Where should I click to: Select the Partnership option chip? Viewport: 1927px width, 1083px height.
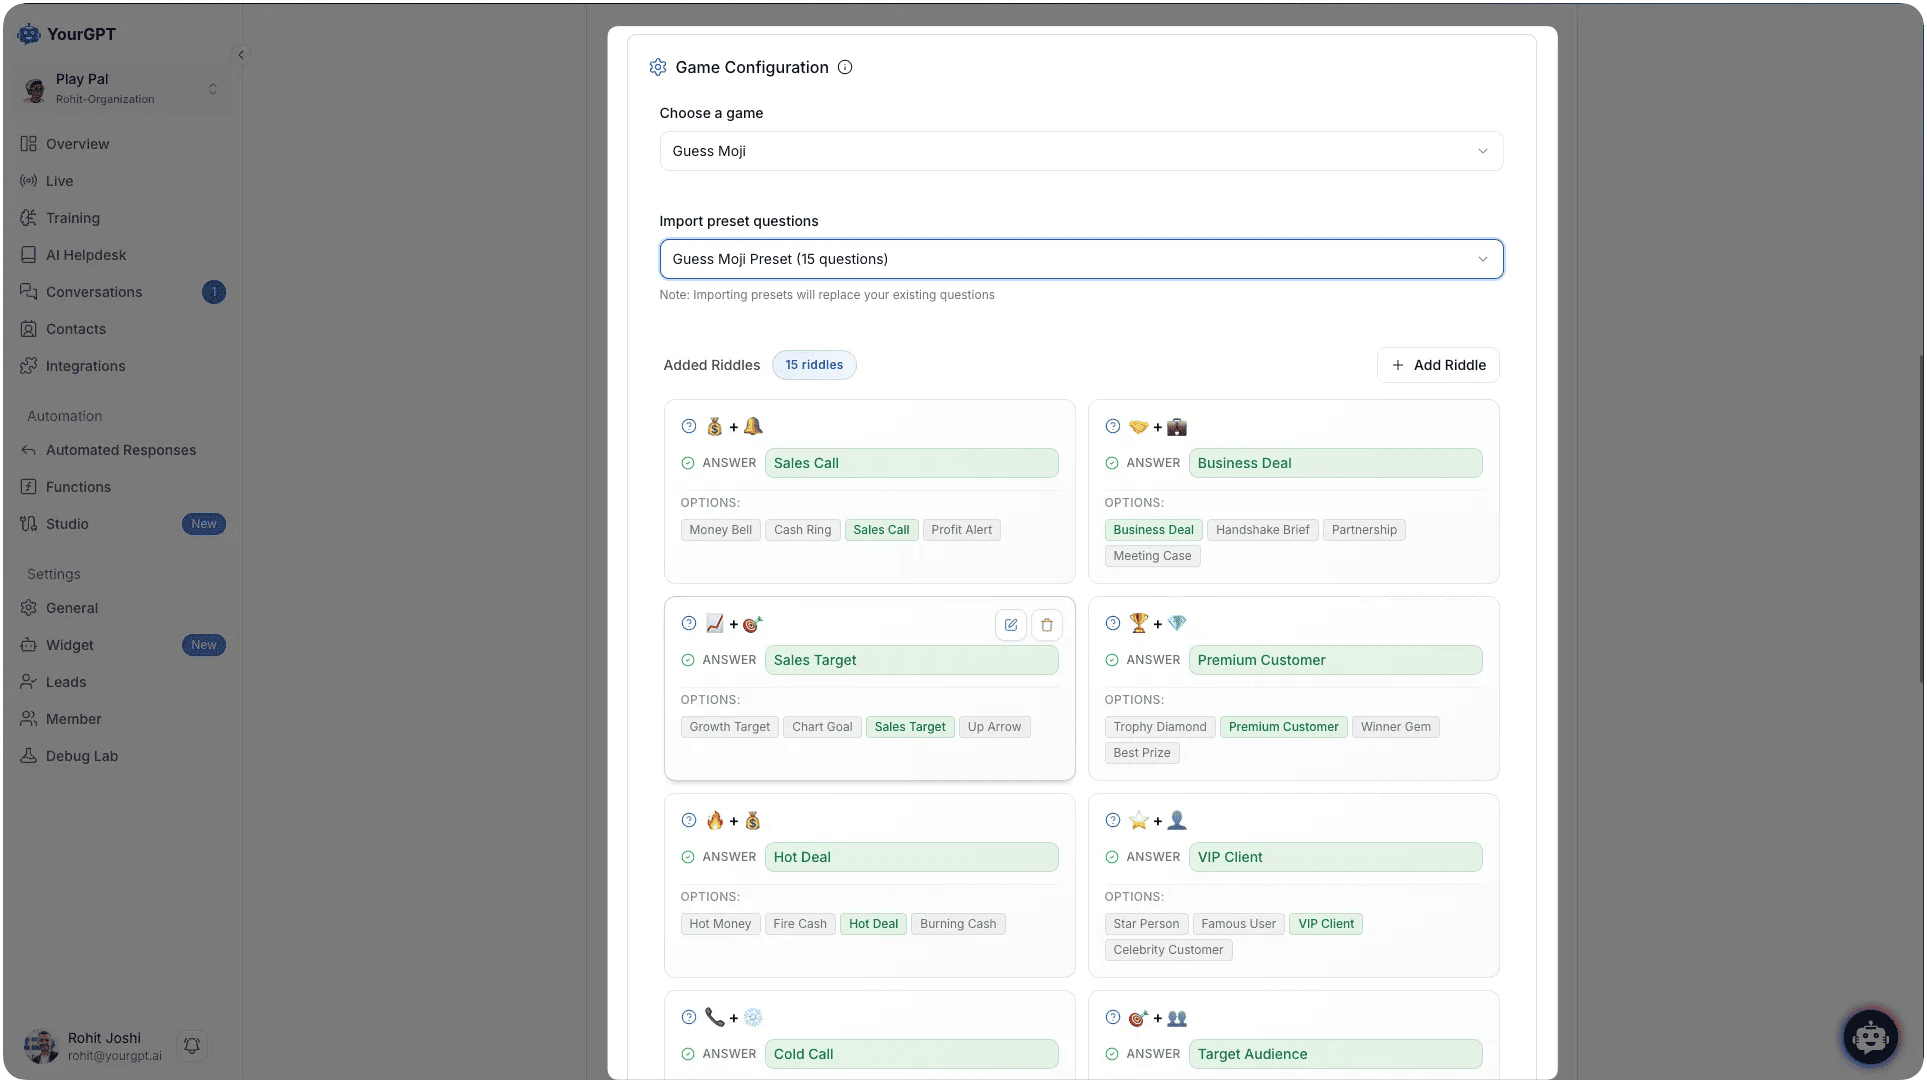(1363, 530)
